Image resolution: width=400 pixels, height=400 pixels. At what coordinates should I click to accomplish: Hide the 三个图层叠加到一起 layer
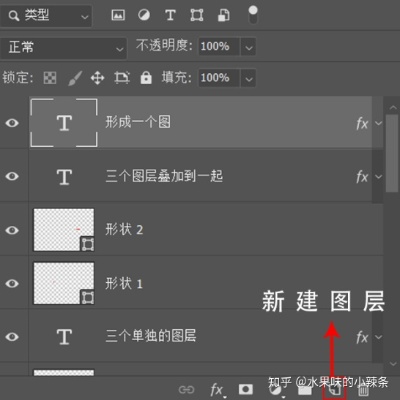coord(12,176)
